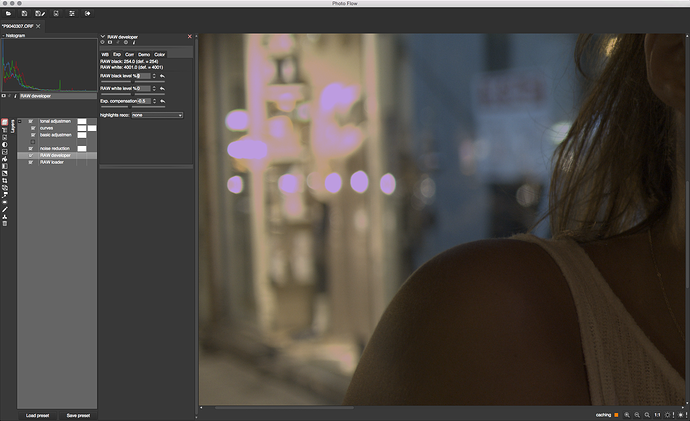The width and height of the screenshot is (690, 421).
Task: Collapse the RAW developer panel chevron
Action: tap(103, 38)
